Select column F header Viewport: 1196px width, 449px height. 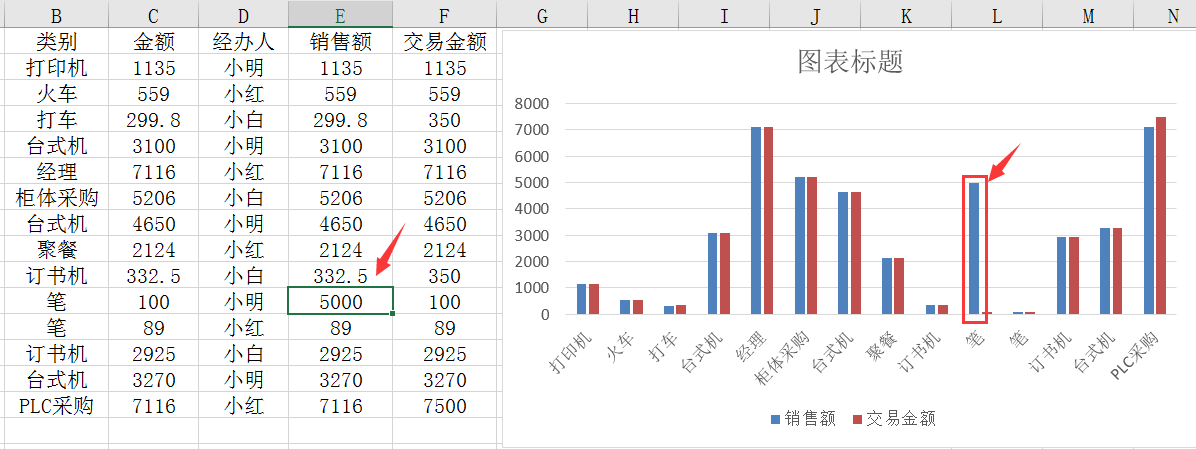click(x=445, y=14)
